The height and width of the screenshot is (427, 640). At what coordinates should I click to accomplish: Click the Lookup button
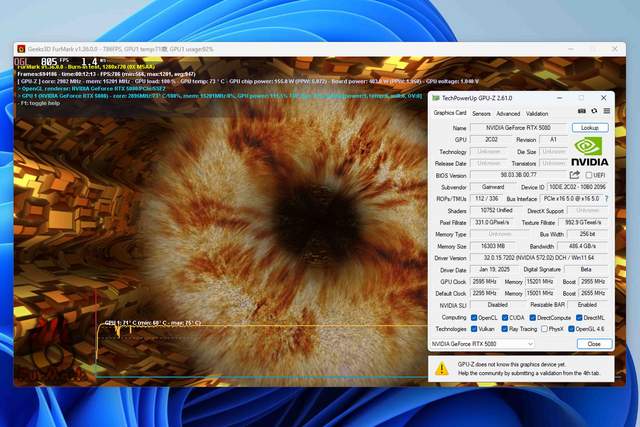pyautogui.click(x=590, y=128)
